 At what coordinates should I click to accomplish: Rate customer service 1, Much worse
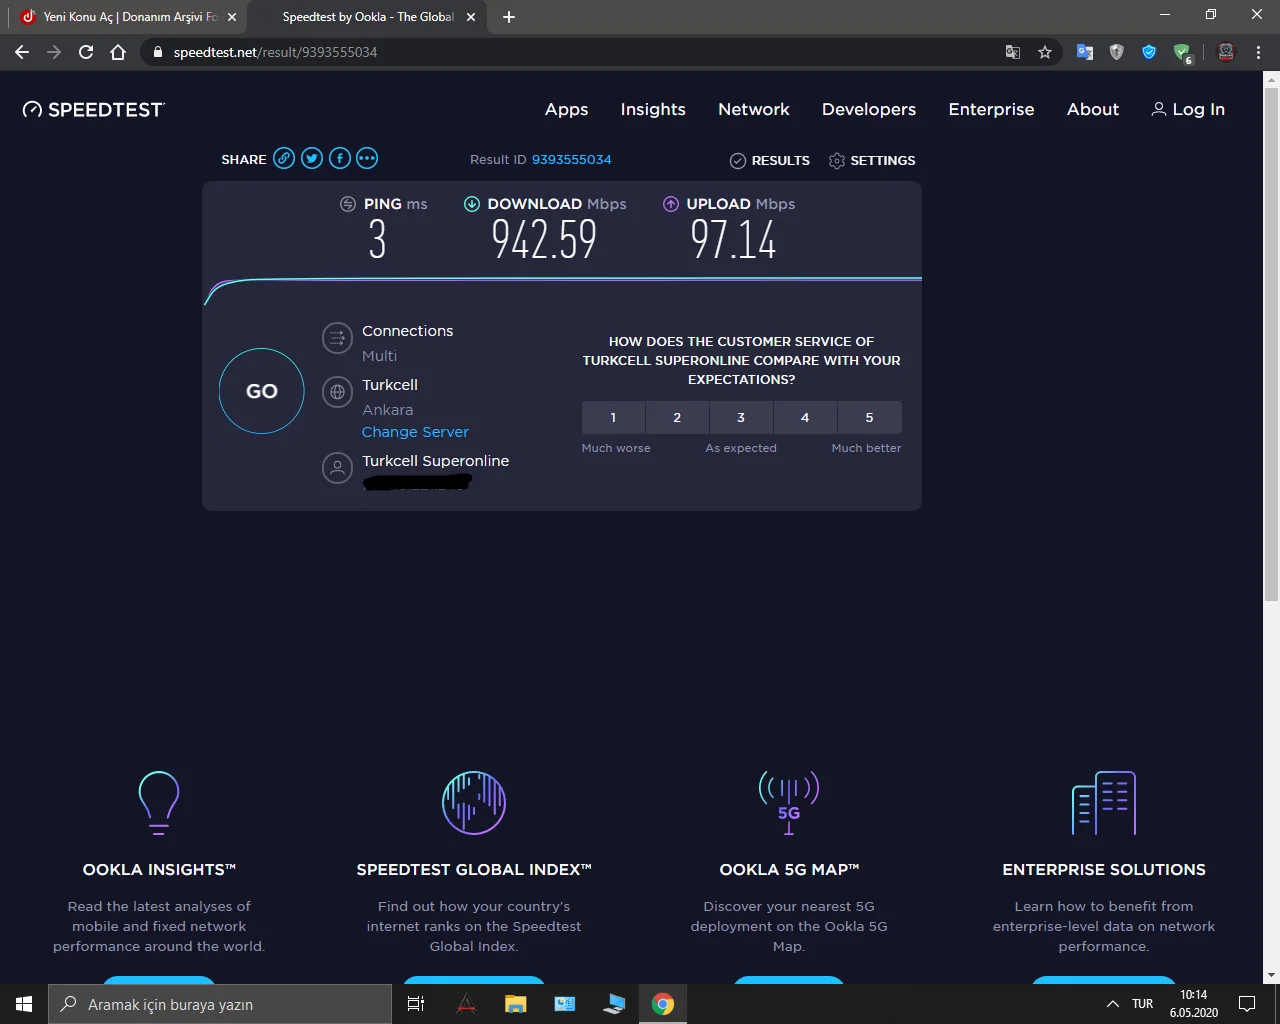click(x=613, y=417)
